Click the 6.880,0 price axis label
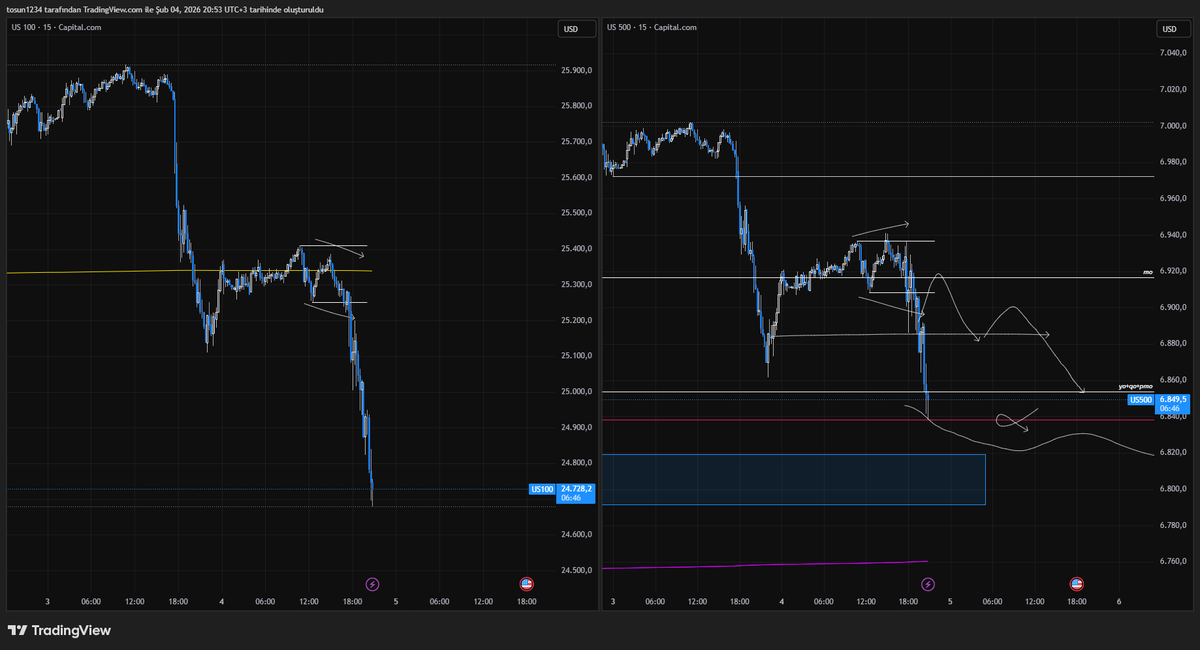Image resolution: width=1200 pixels, height=650 pixels. point(1174,344)
